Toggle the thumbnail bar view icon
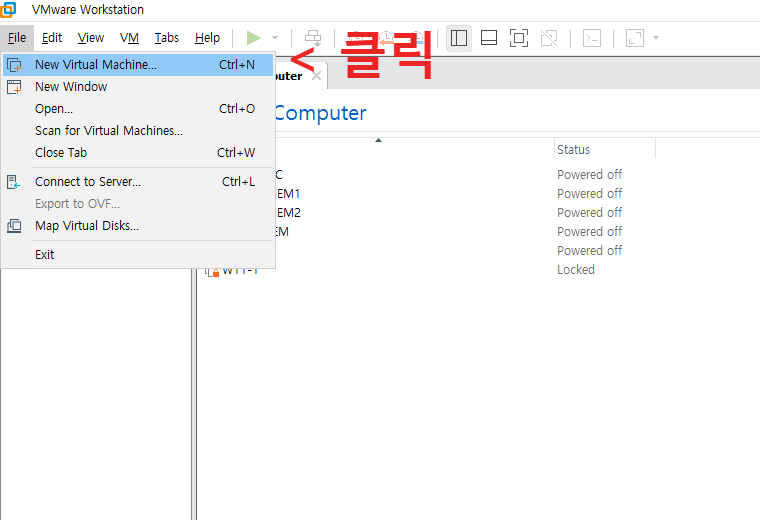This screenshot has height=520, width=760. coord(489,38)
